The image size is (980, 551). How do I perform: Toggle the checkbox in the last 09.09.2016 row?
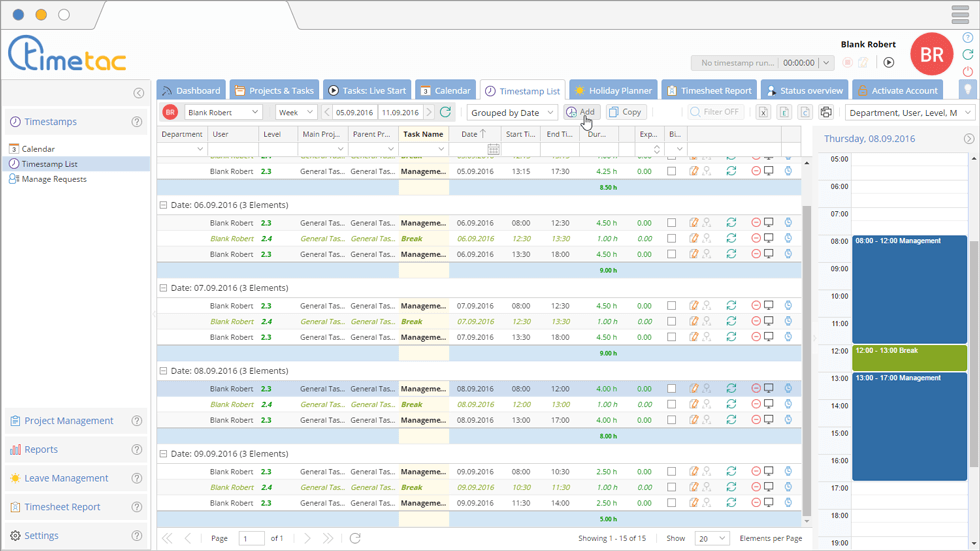coord(672,503)
